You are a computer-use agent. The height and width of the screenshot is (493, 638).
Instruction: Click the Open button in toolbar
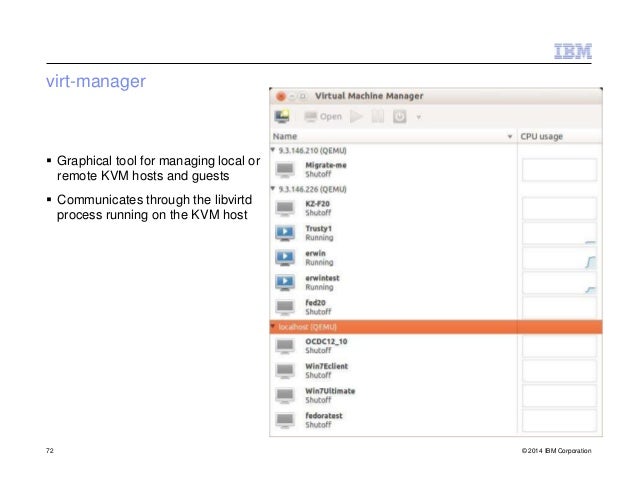pos(323,117)
